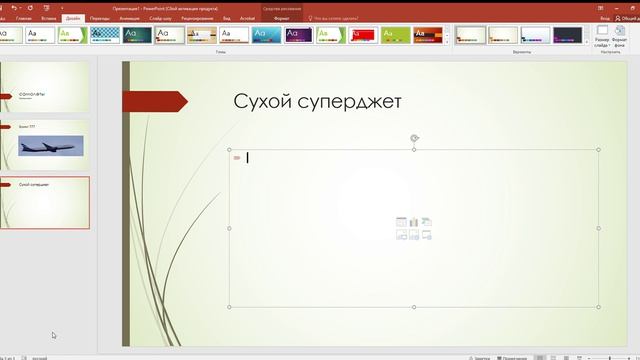Select the solid lime green theme
640x360 pixels.
[396, 35]
